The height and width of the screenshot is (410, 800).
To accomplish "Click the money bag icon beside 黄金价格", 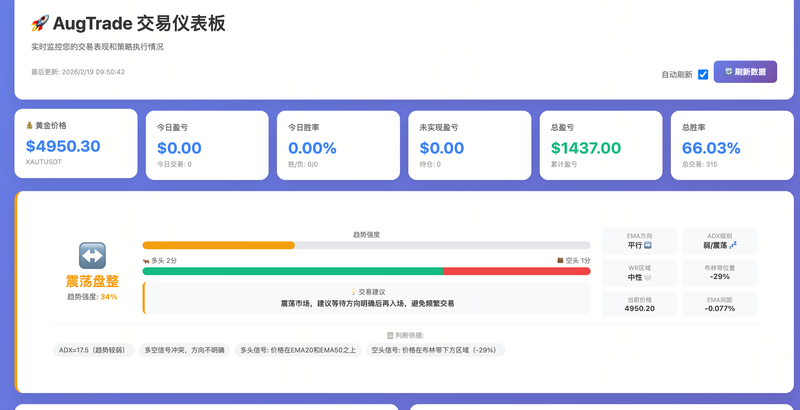I will click(x=29, y=125).
